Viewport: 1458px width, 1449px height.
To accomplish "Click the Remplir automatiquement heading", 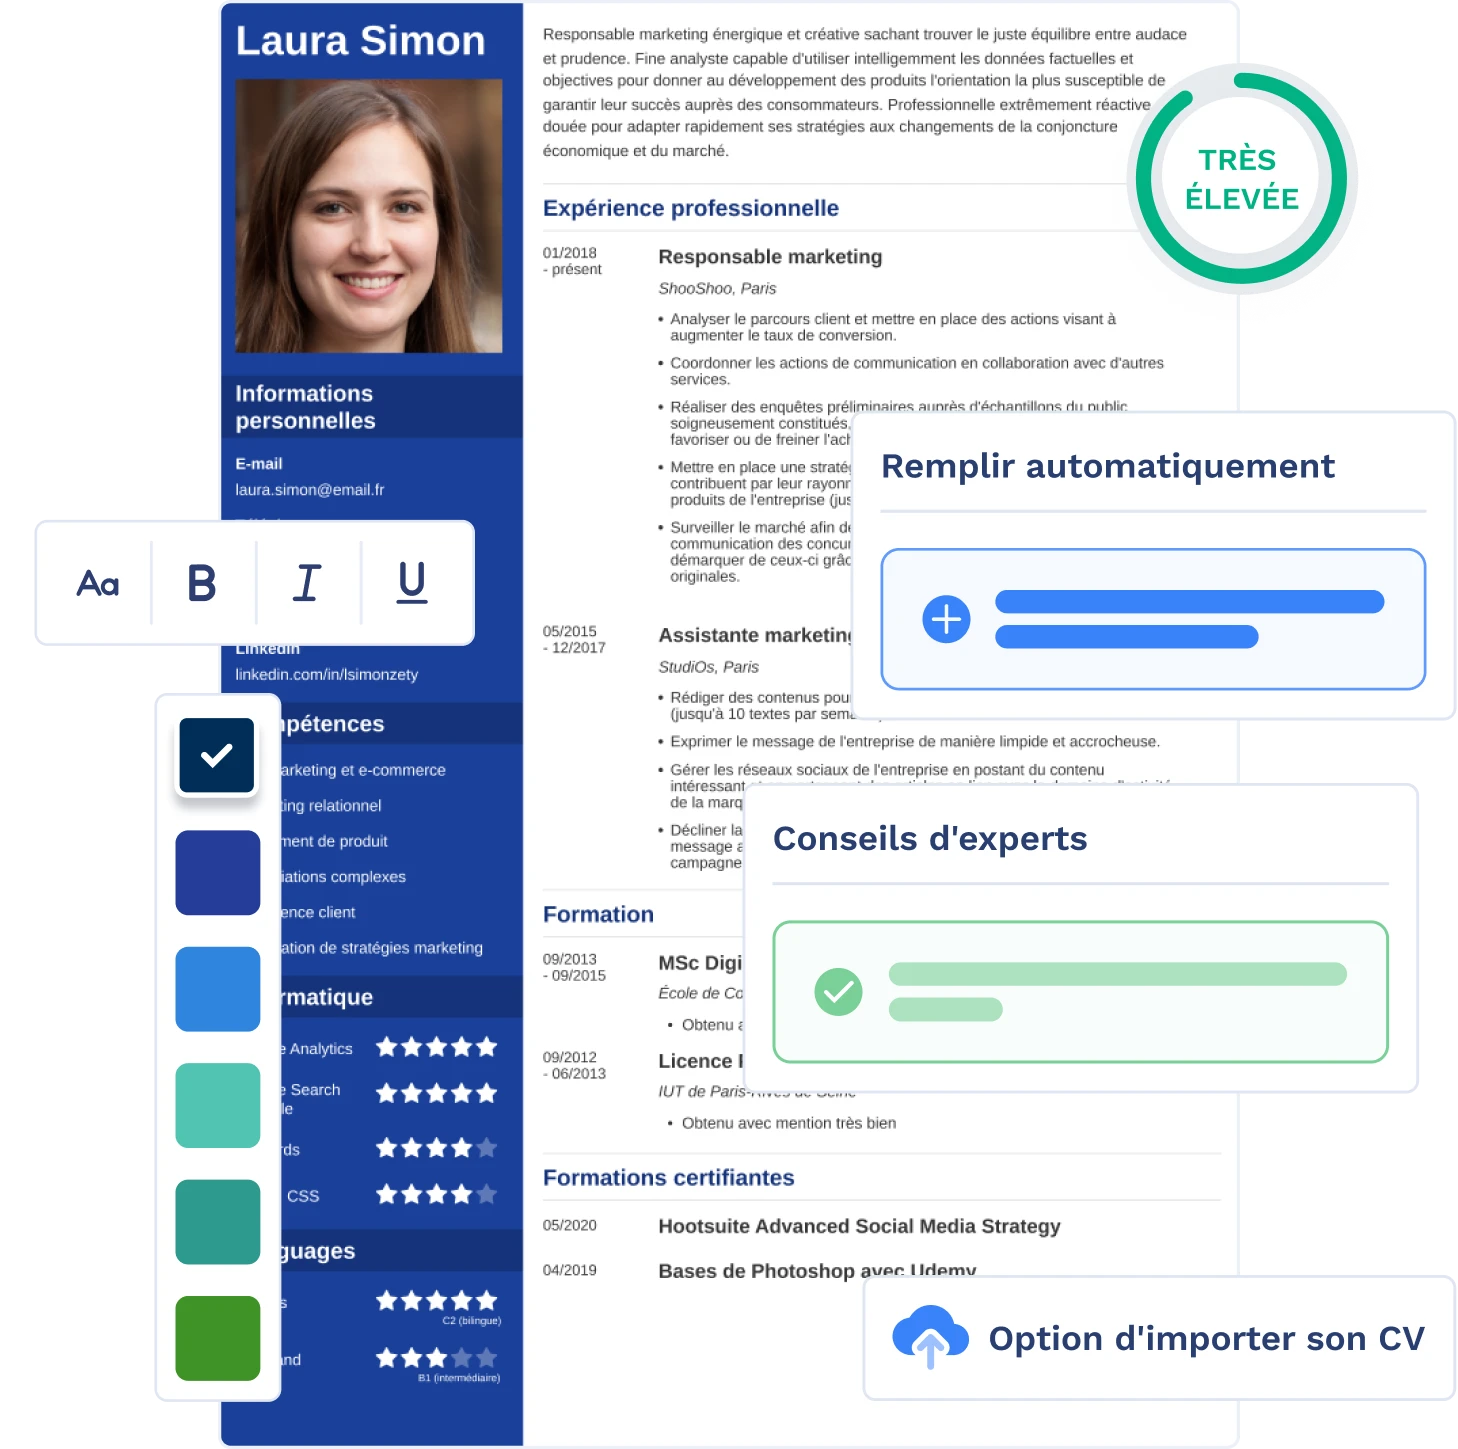I will coord(1108,466).
